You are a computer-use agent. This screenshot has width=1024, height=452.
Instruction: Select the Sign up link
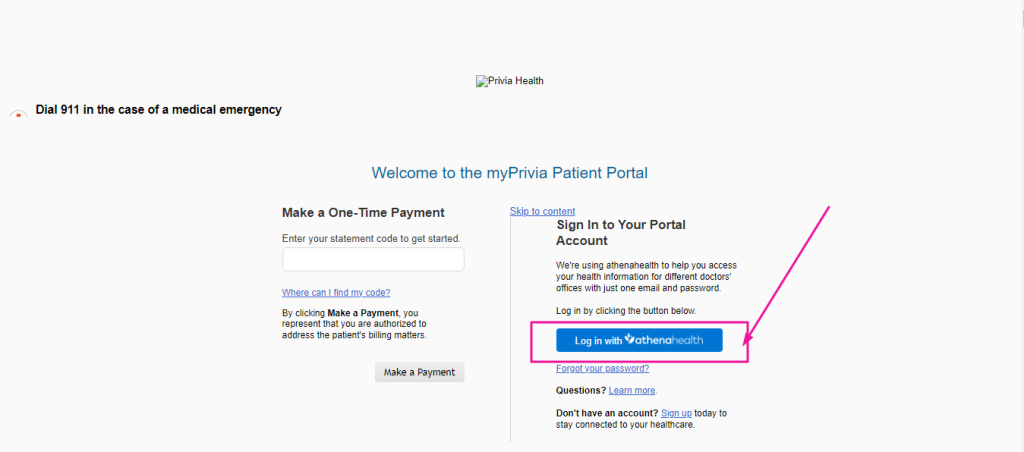click(x=676, y=413)
